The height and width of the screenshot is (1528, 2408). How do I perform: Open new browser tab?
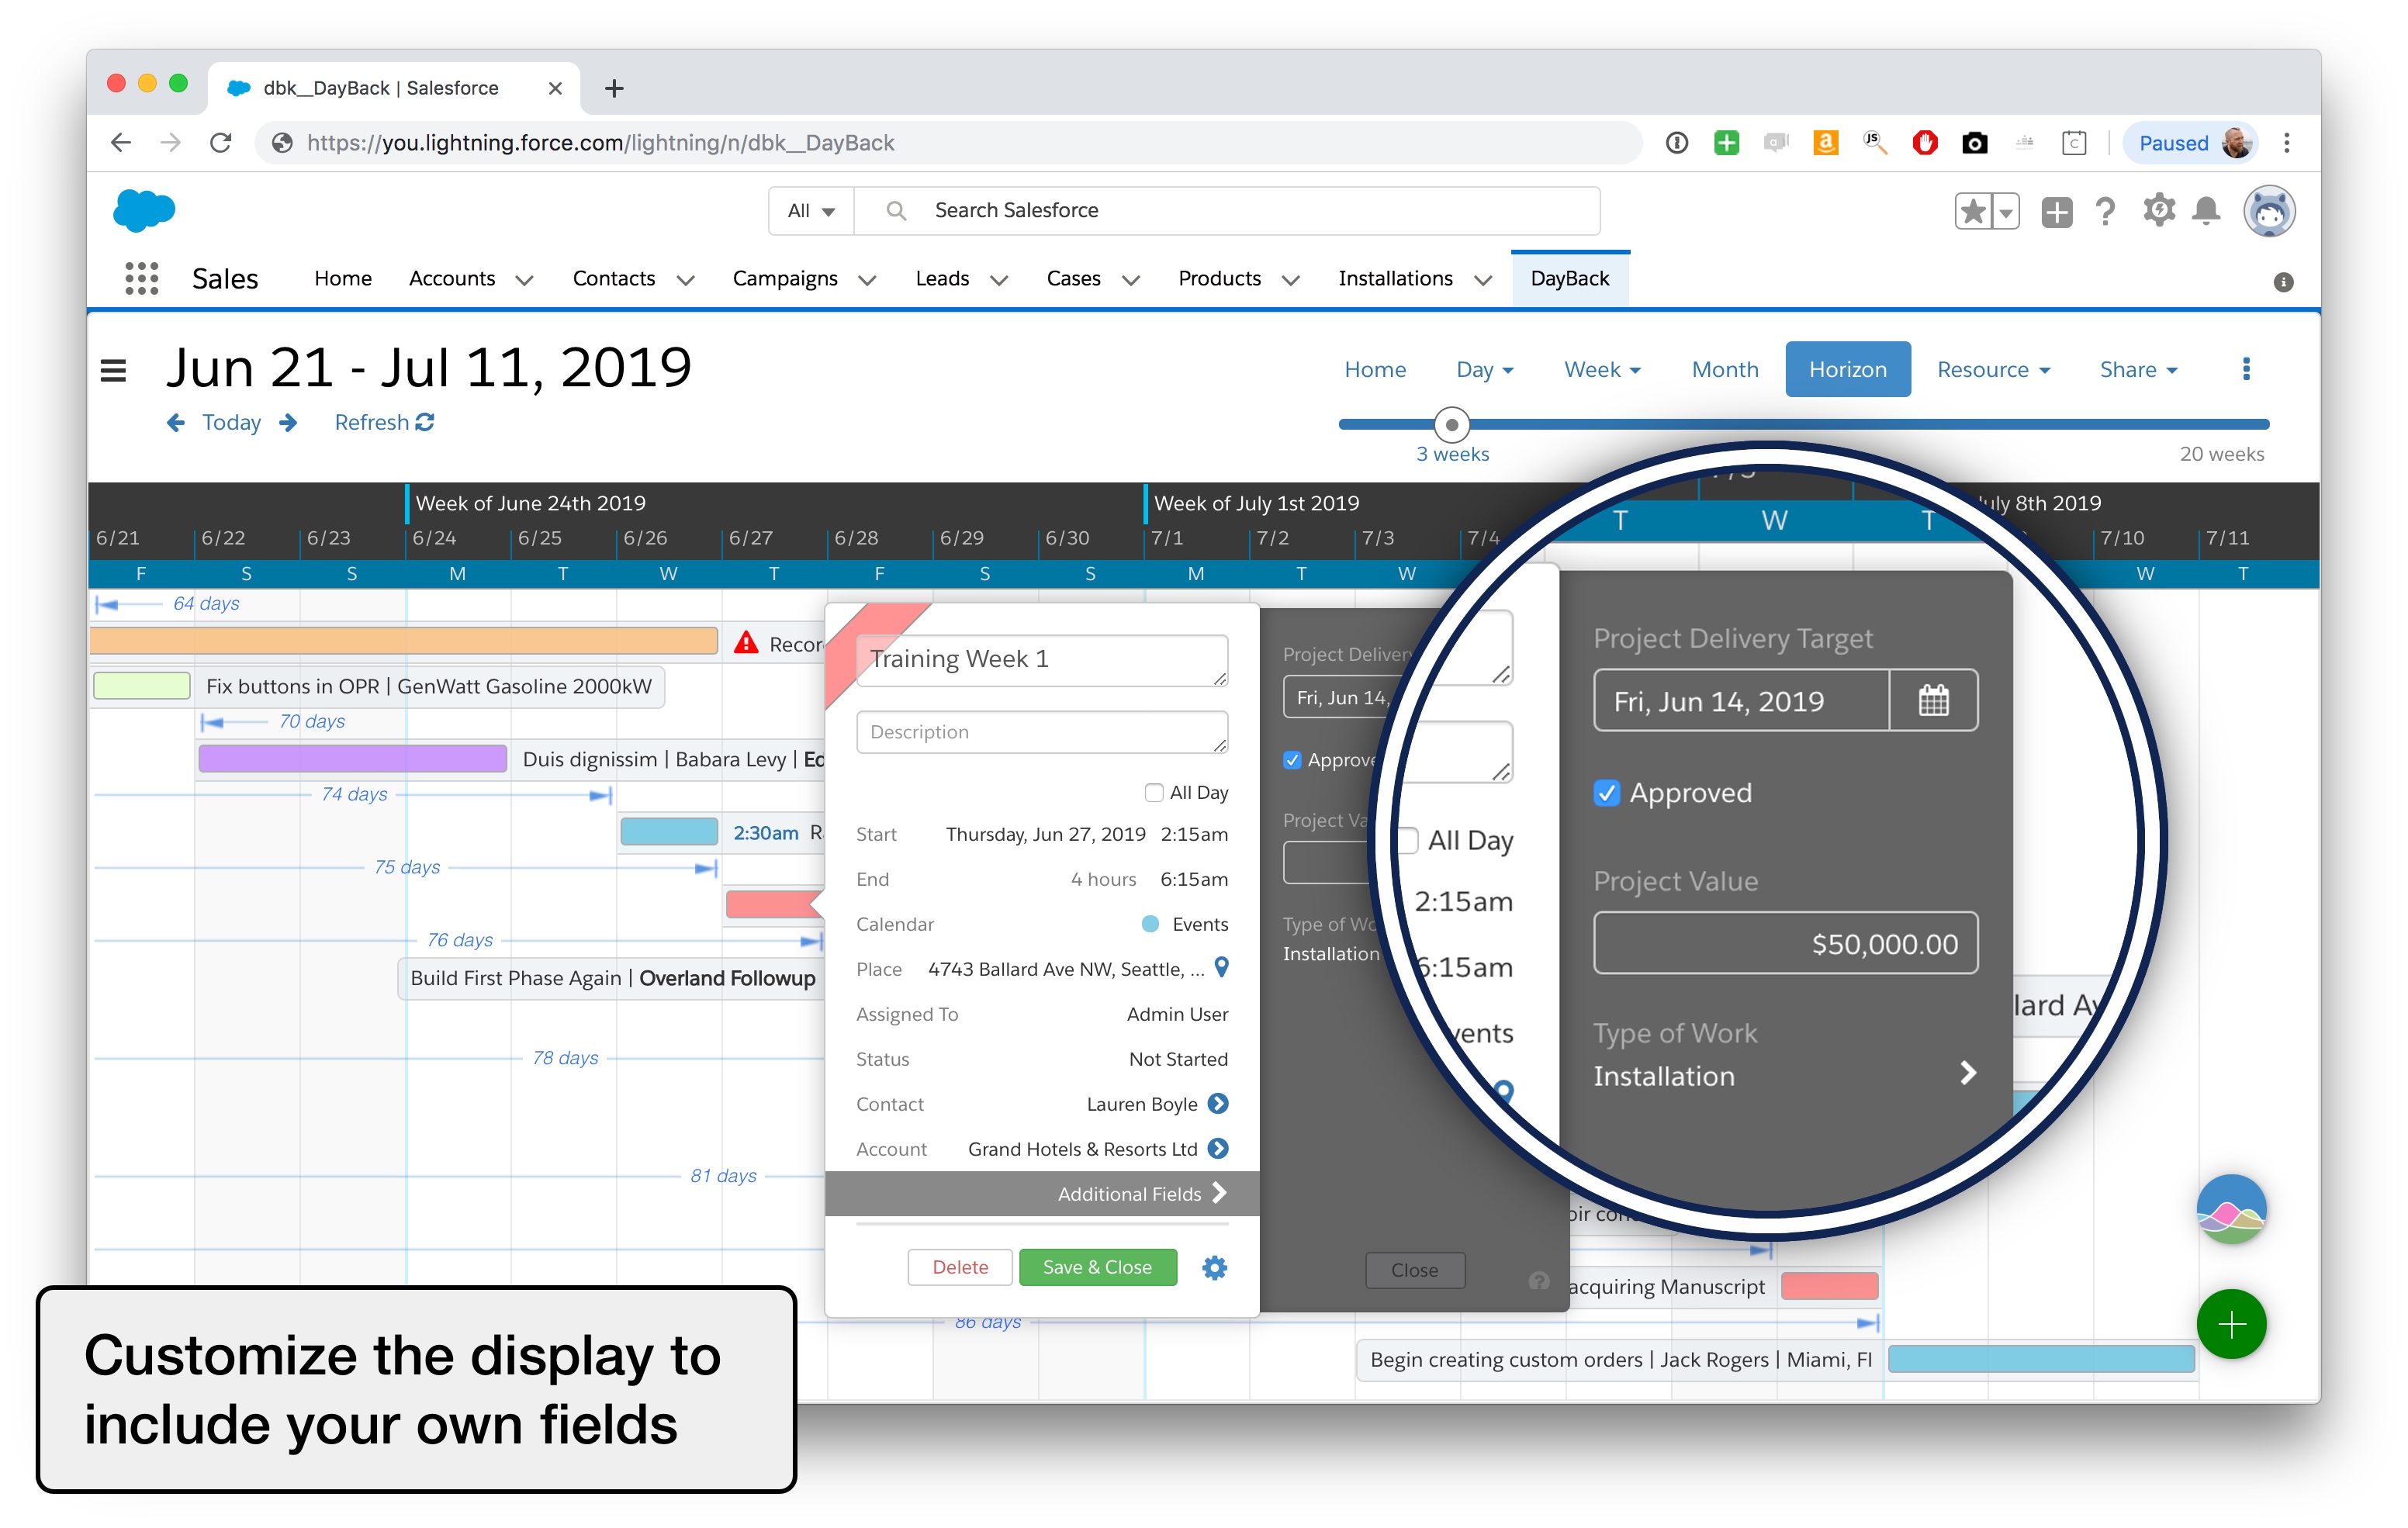[614, 88]
